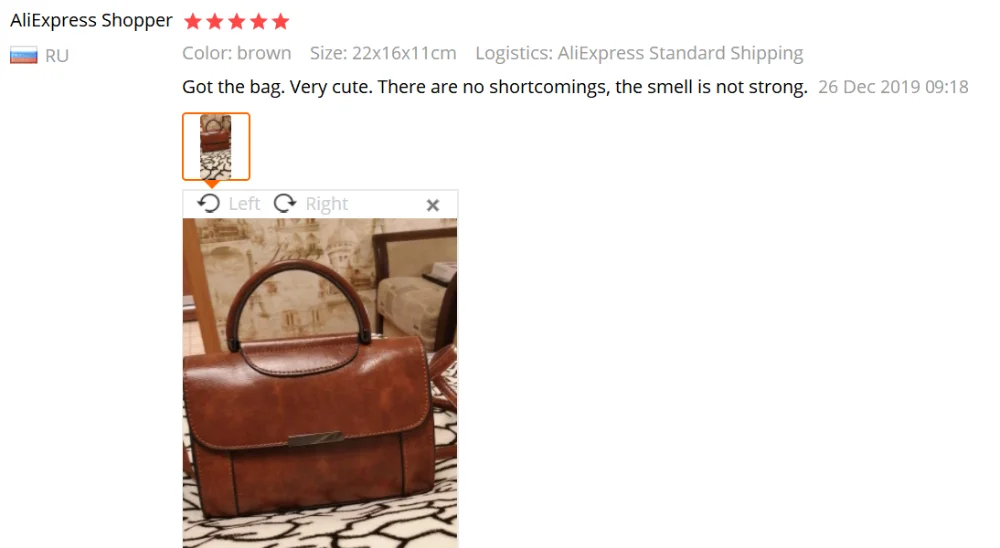Select the "Size: 22x16x11cm" attribute text
The width and height of the screenshot is (1000, 548).
click(383, 53)
